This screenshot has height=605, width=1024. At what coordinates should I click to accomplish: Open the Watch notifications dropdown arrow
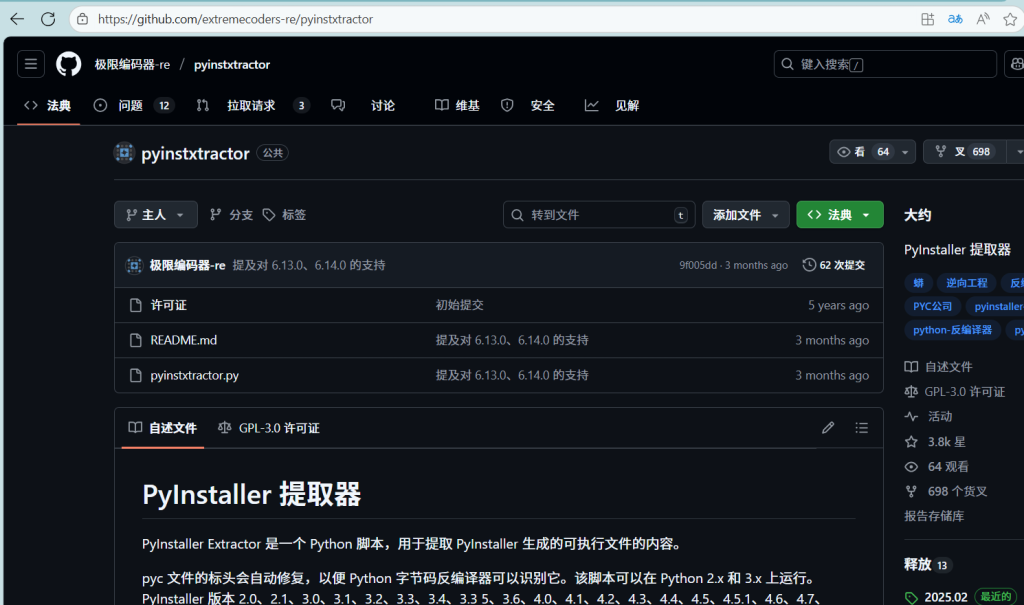click(x=905, y=152)
